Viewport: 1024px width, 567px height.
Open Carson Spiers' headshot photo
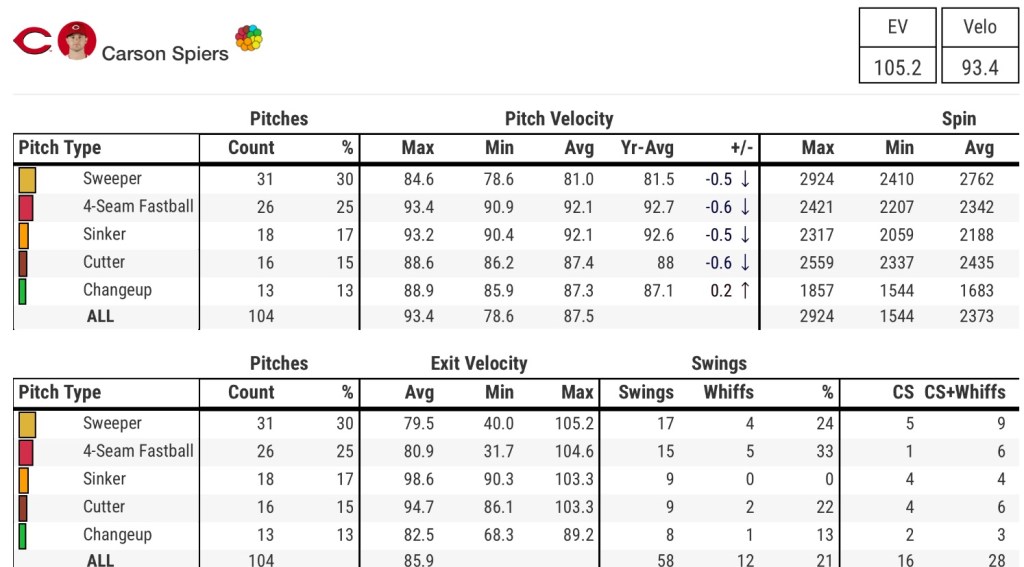[x=77, y=41]
